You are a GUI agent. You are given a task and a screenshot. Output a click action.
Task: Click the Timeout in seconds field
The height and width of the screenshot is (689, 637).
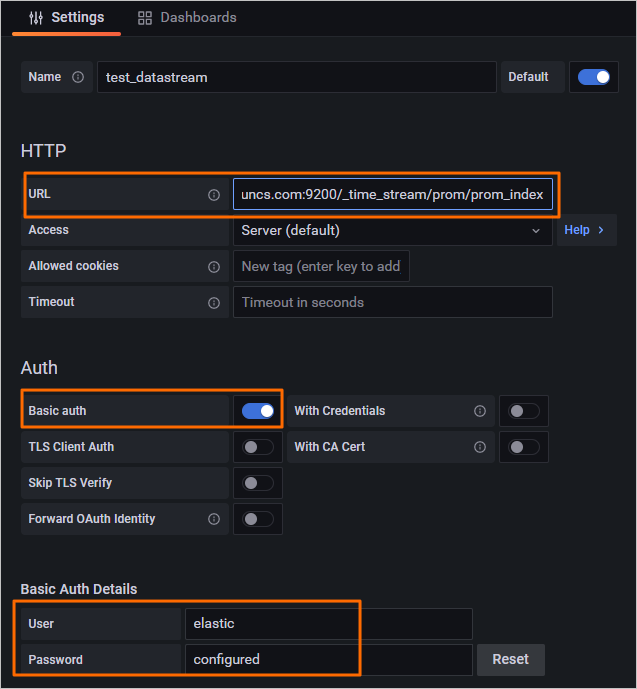pyautogui.click(x=392, y=302)
